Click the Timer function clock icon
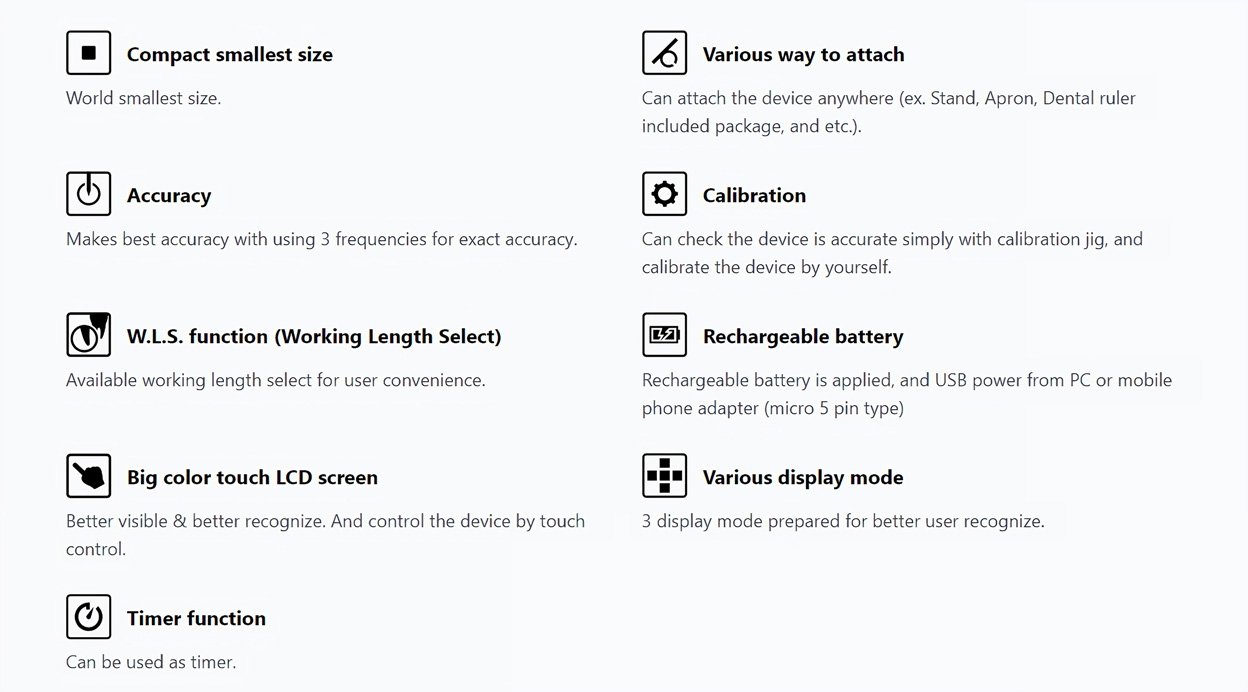This screenshot has height=692, width=1248. click(88, 617)
